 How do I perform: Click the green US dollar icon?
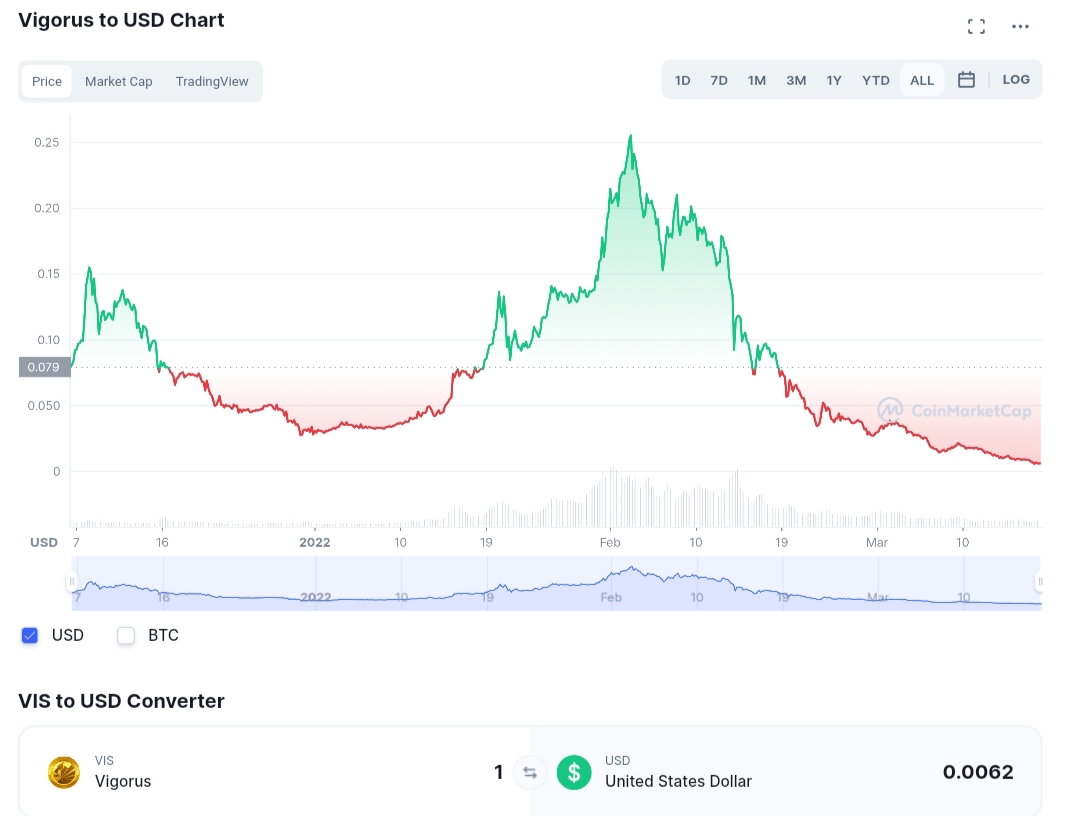[x=574, y=772]
